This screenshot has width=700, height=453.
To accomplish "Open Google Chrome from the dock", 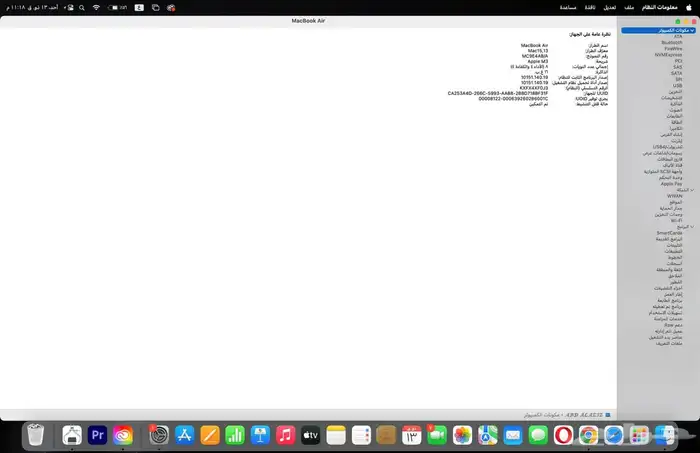I will point(589,435).
